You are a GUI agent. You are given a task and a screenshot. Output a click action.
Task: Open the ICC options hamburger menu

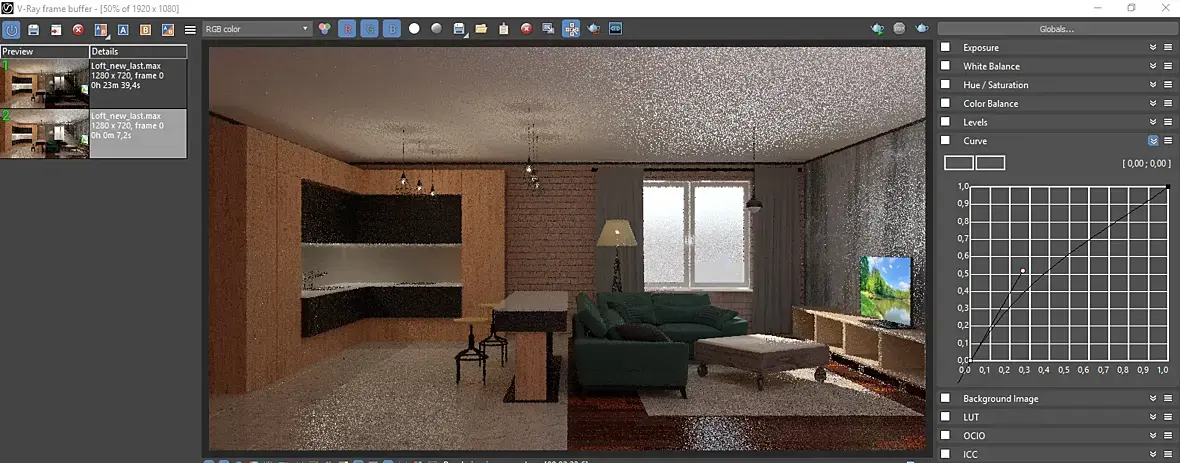click(x=1169, y=454)
